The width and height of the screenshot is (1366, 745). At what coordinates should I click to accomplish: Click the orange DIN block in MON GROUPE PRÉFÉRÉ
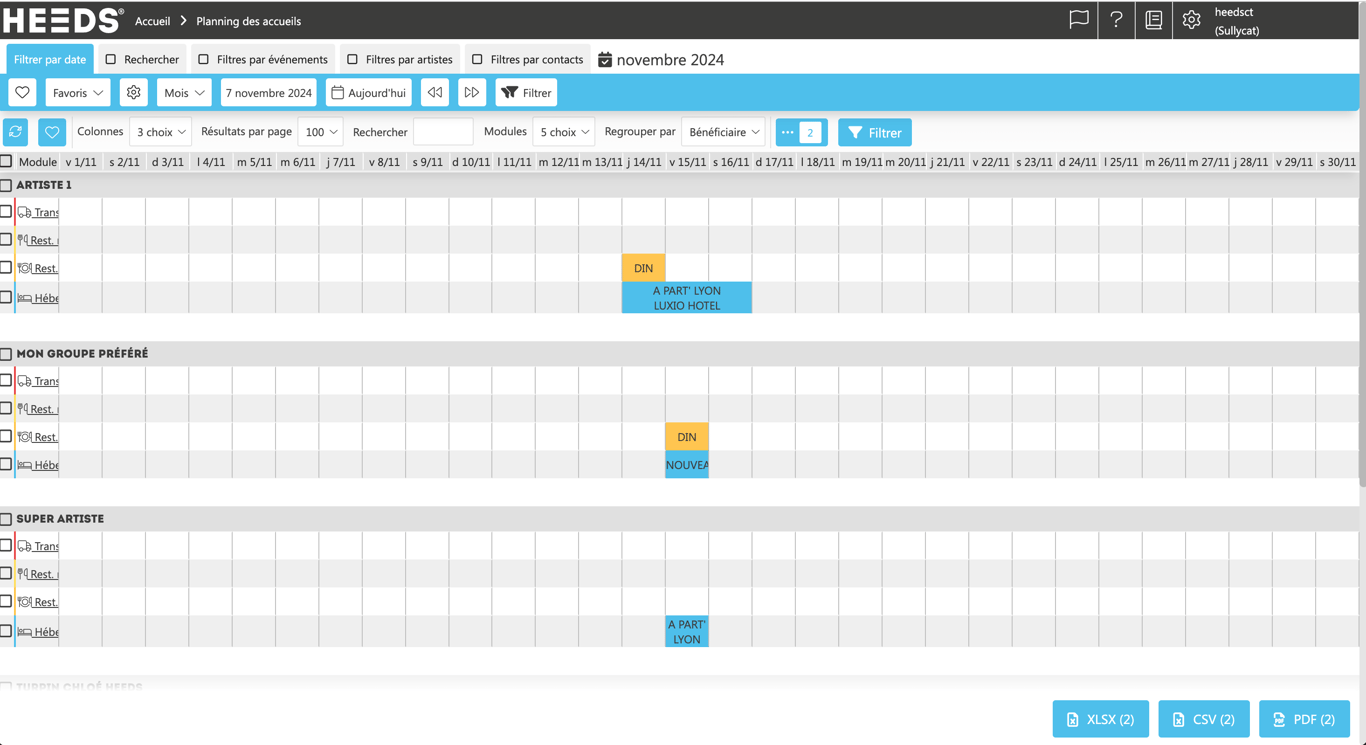(687, 437)
